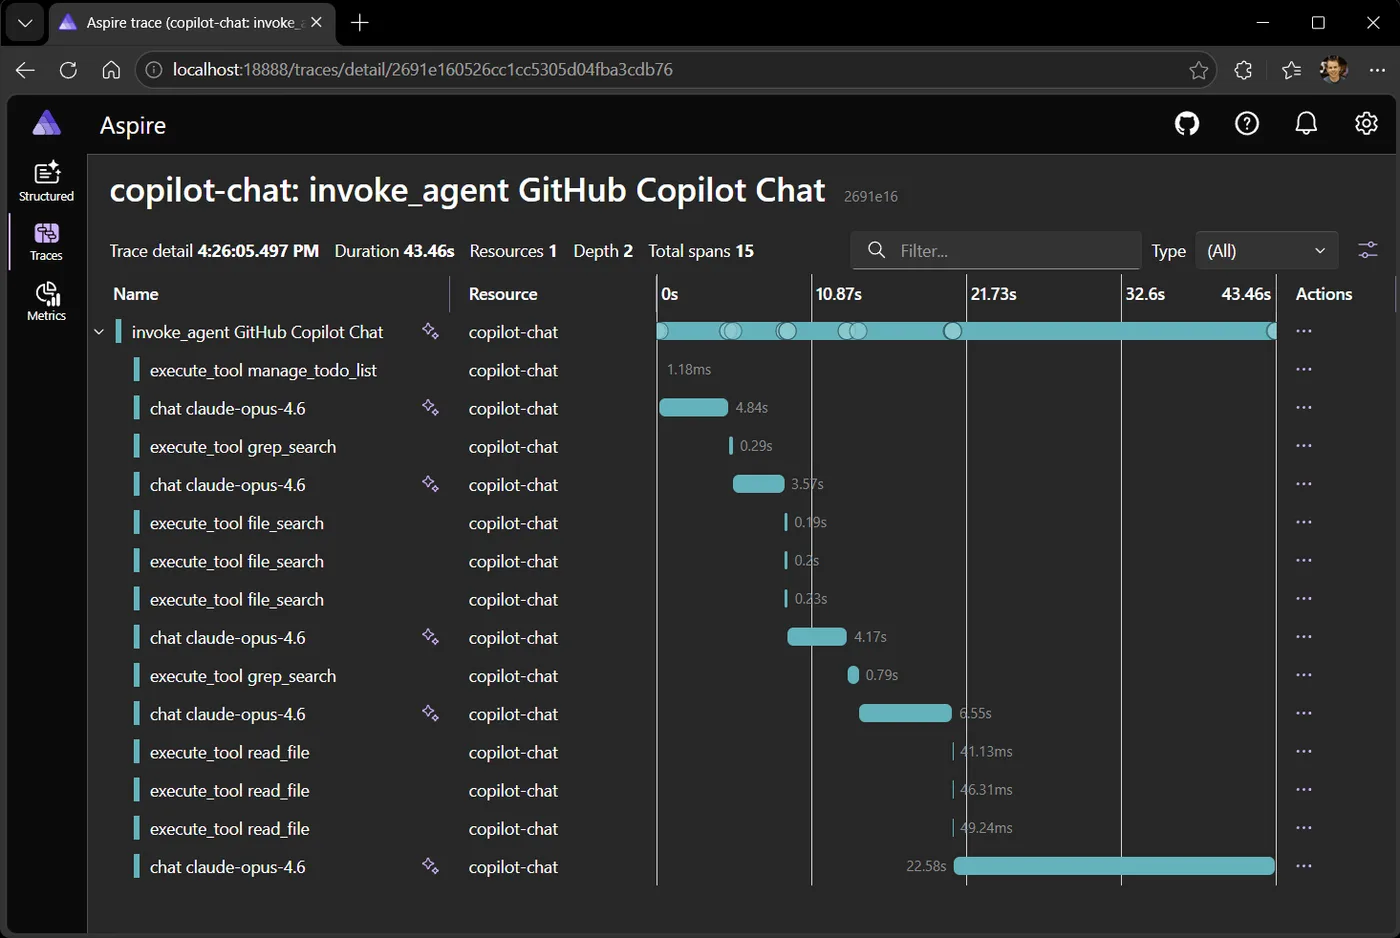Open browser extensions menu
The height and width of the screenshot is (938, 1400).
point(1243,70)
